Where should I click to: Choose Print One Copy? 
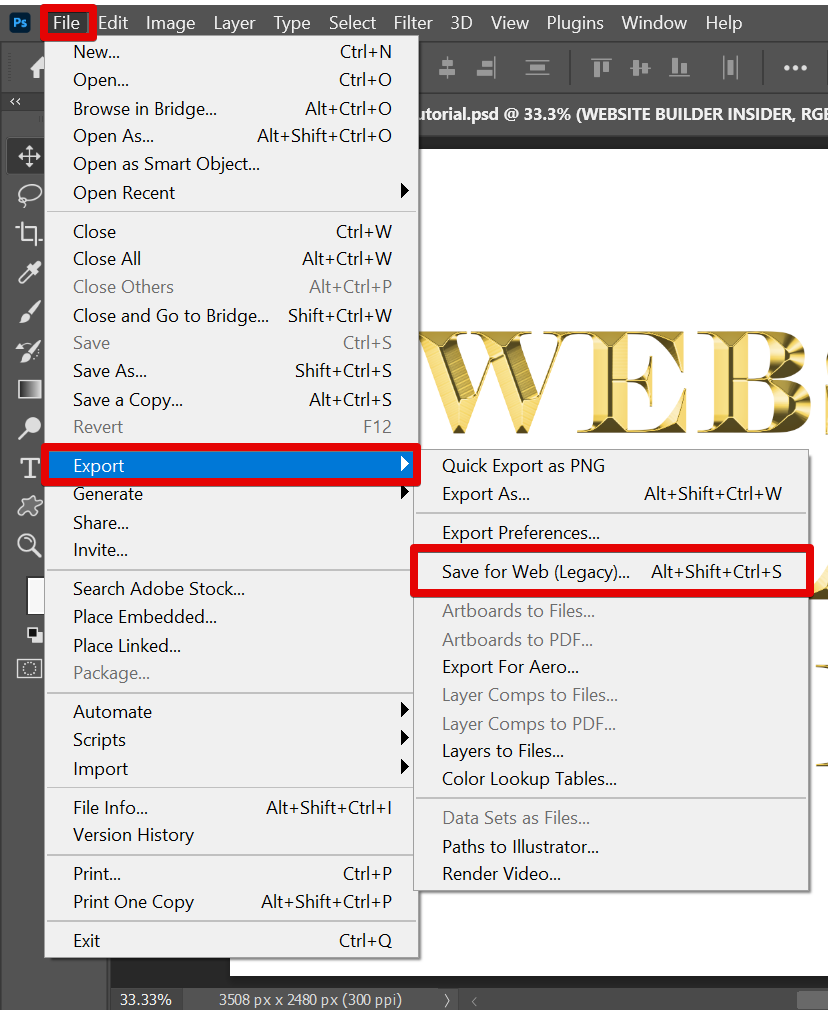(x=232, y=902)
